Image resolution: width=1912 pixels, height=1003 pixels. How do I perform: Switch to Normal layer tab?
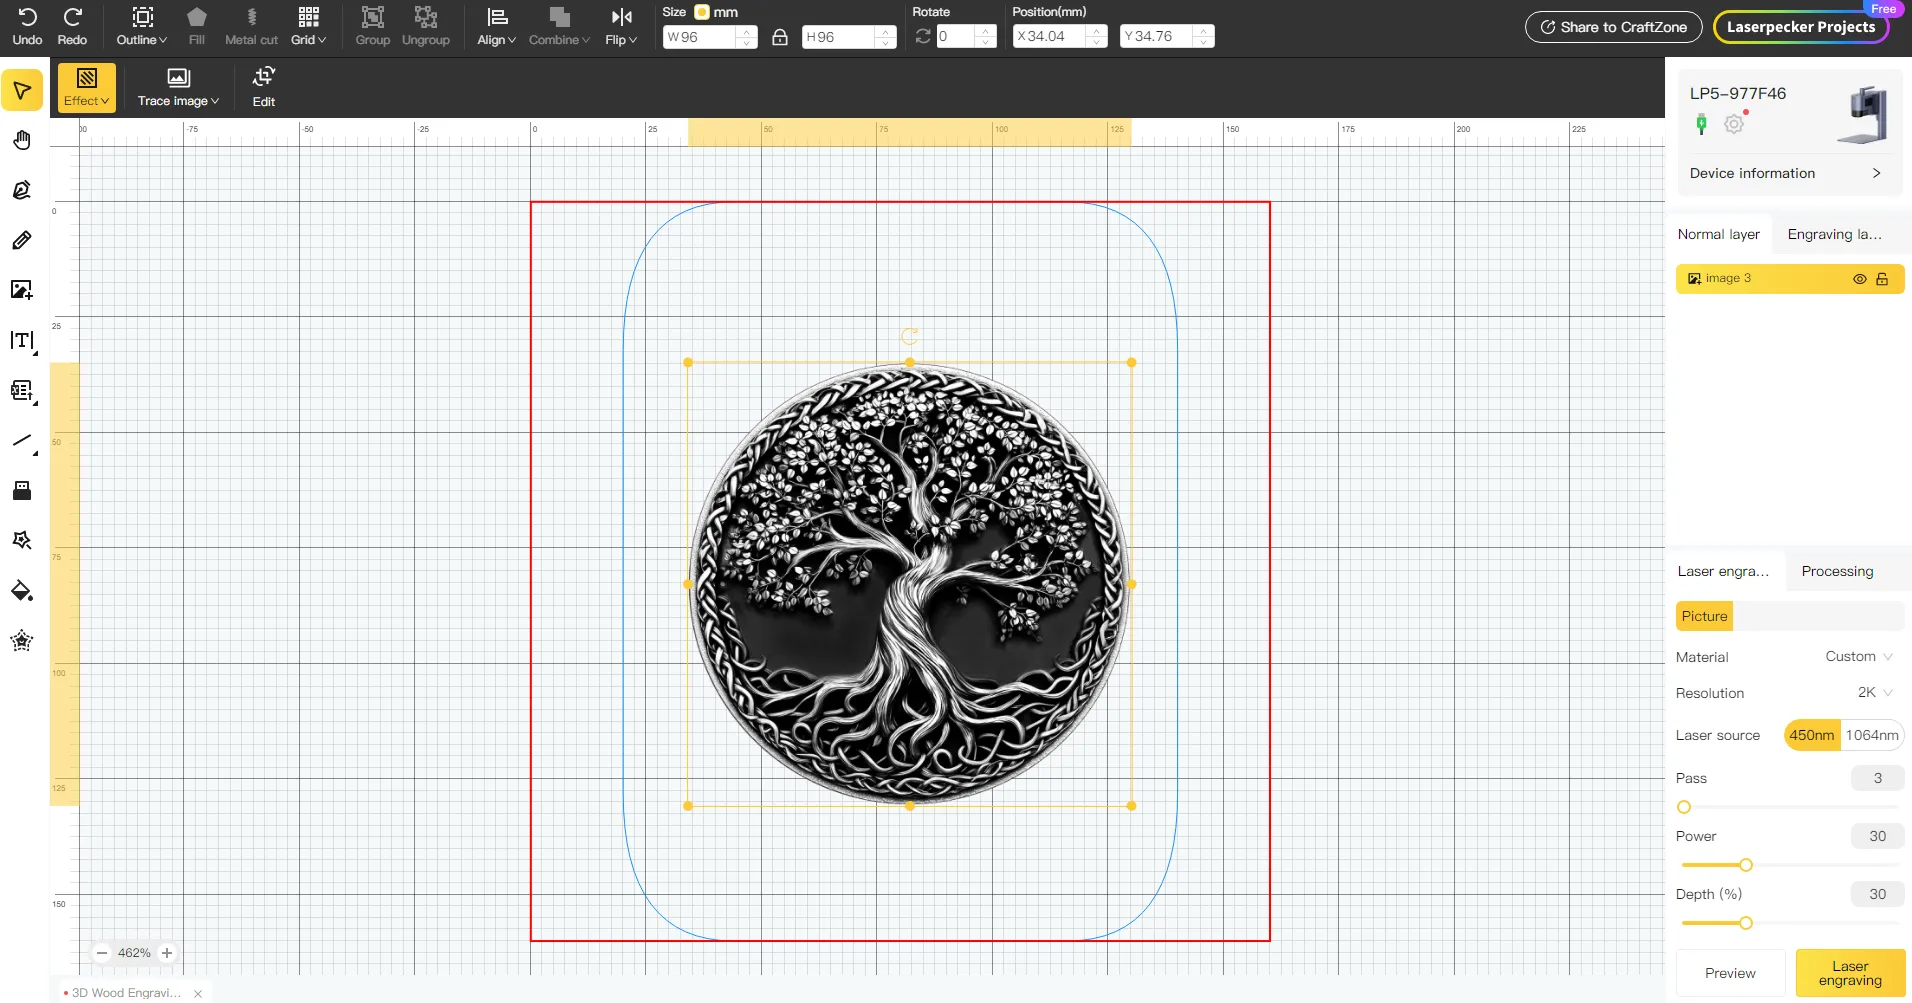[1719, 234]
